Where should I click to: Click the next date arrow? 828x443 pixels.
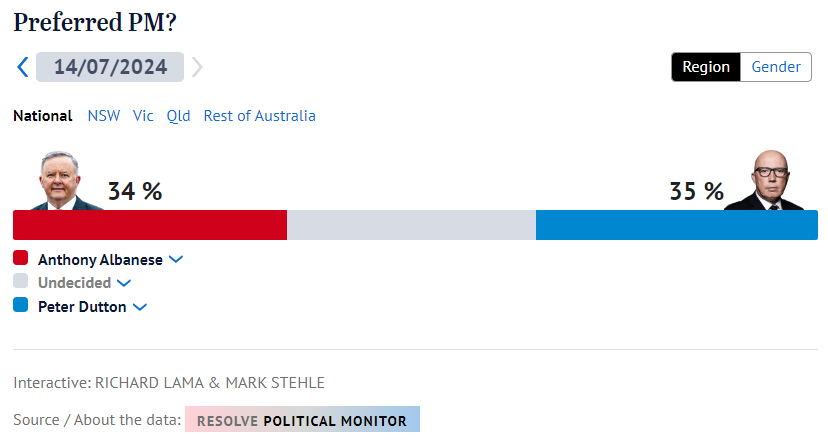(197, 67)
